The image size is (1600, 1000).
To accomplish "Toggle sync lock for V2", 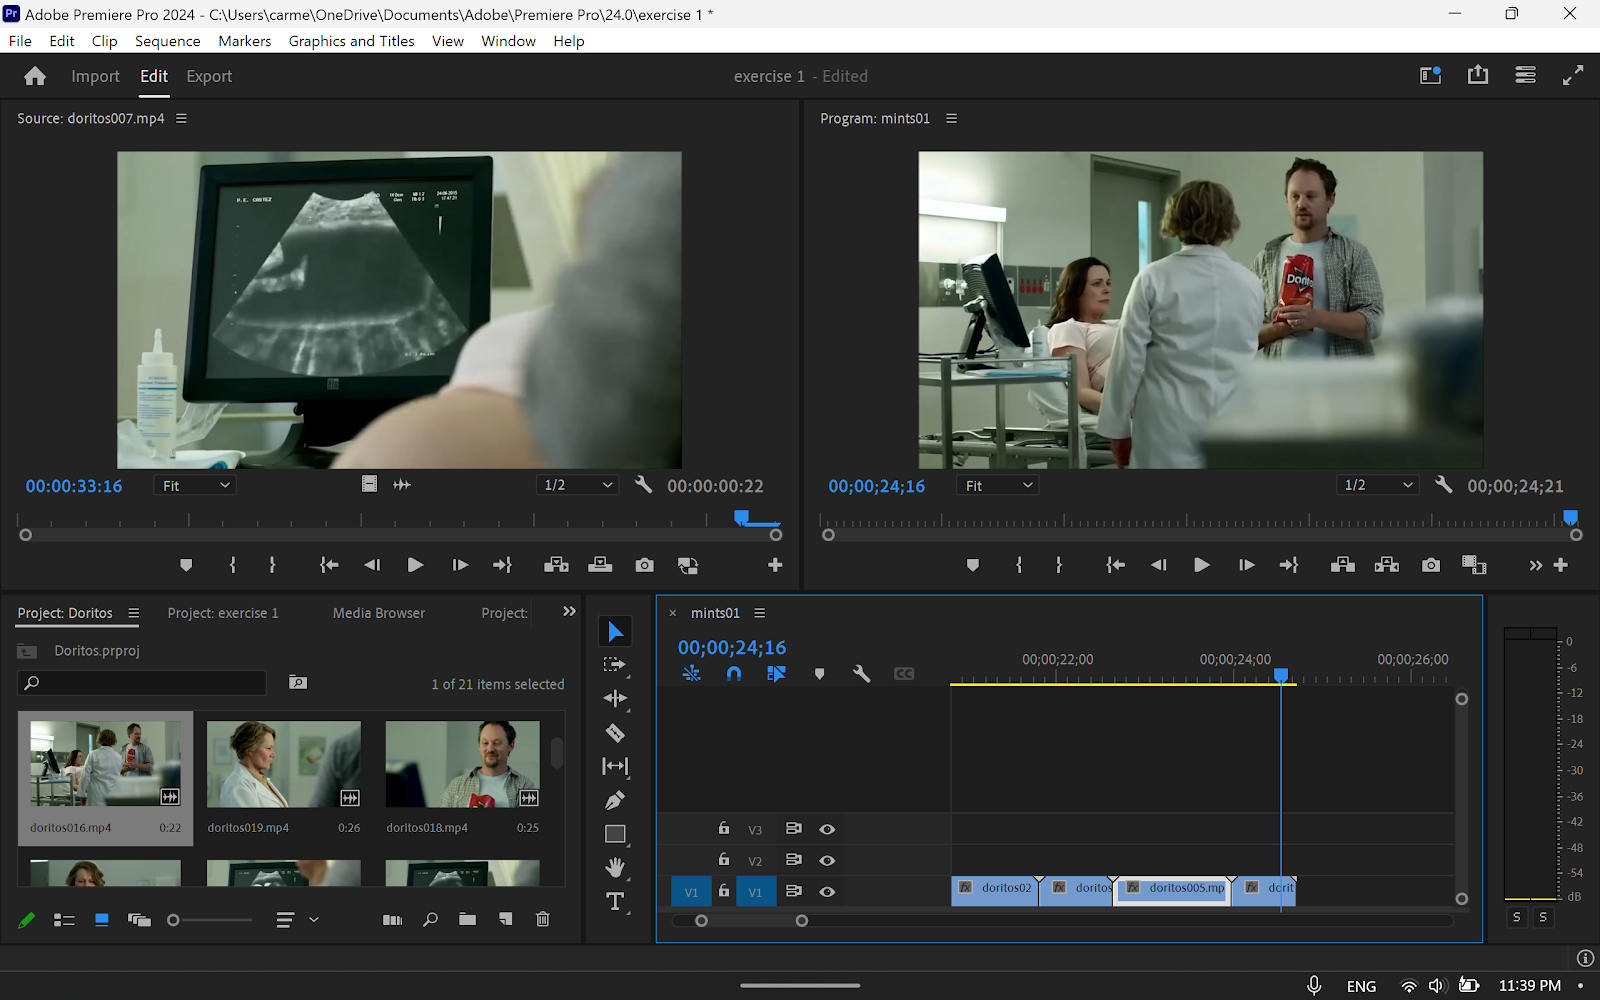I will [x=793, y=859].
